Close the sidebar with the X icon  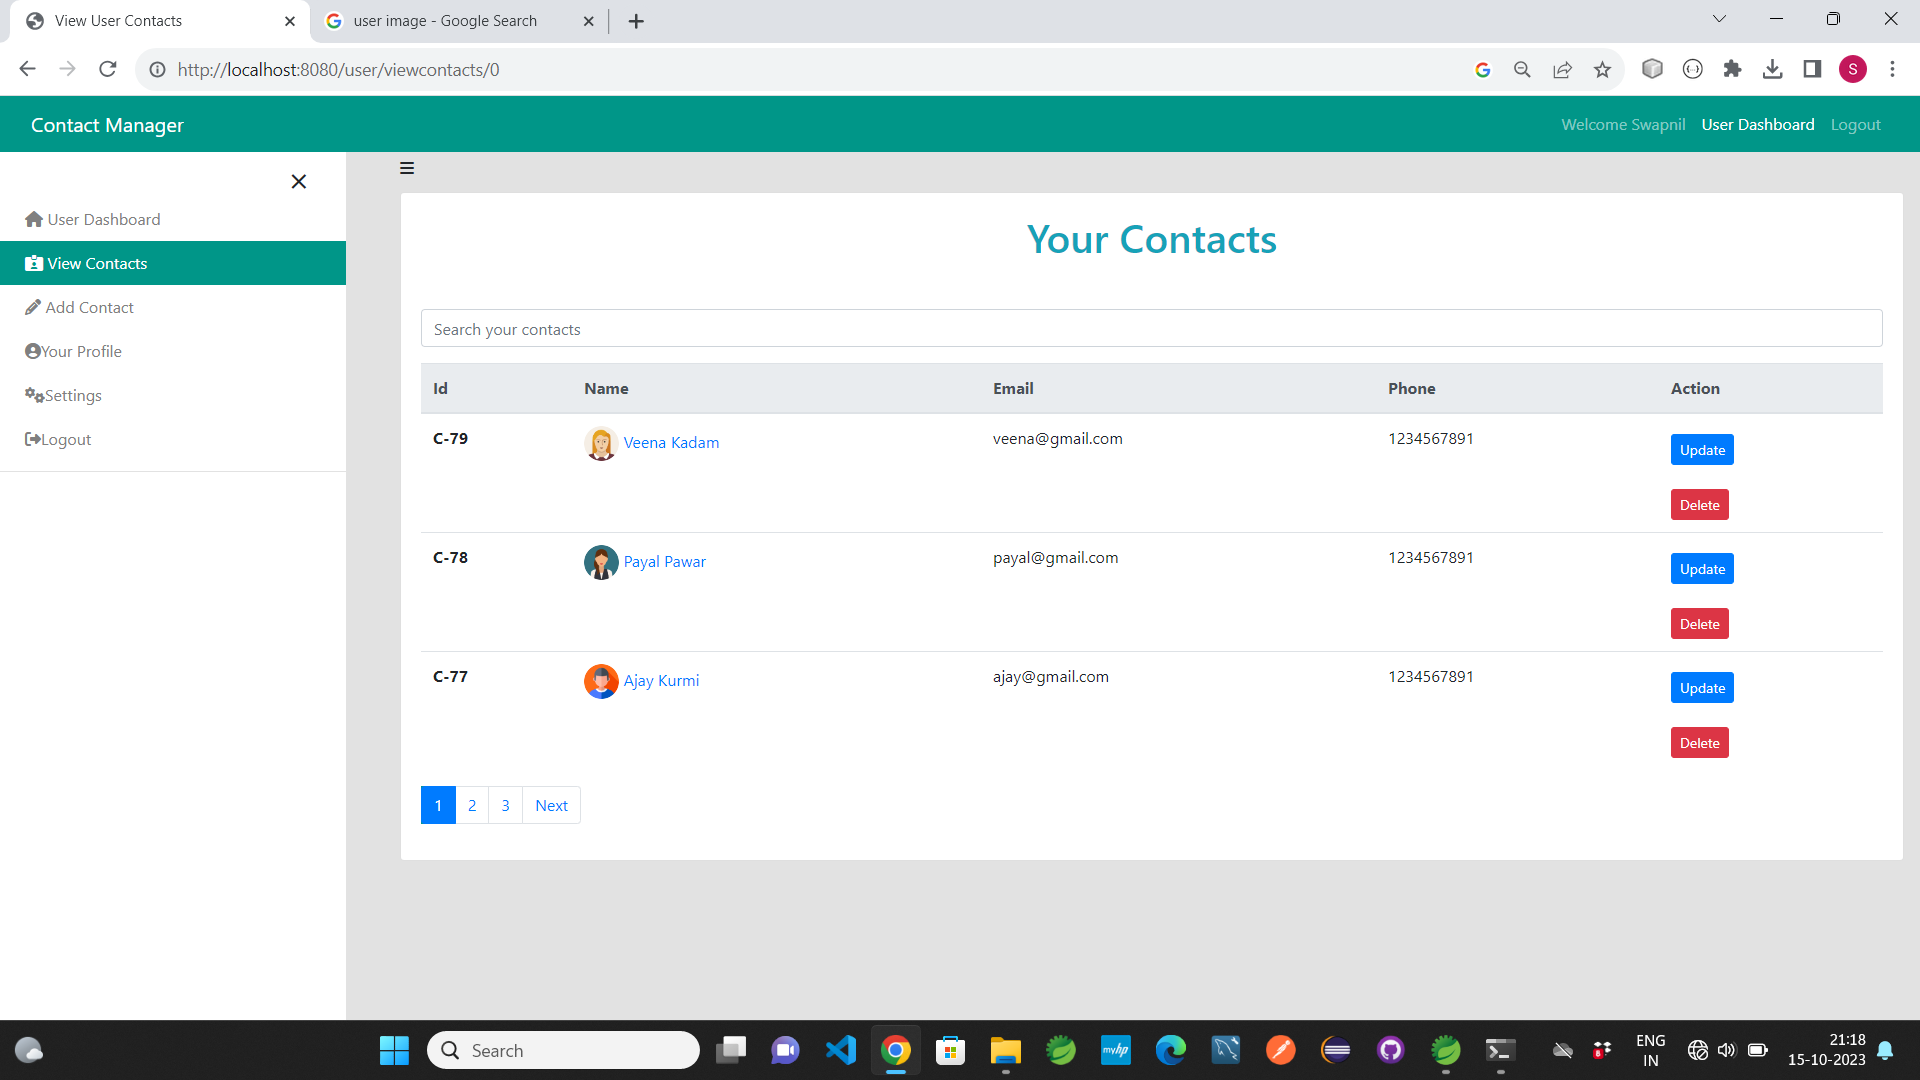[298, 181]
